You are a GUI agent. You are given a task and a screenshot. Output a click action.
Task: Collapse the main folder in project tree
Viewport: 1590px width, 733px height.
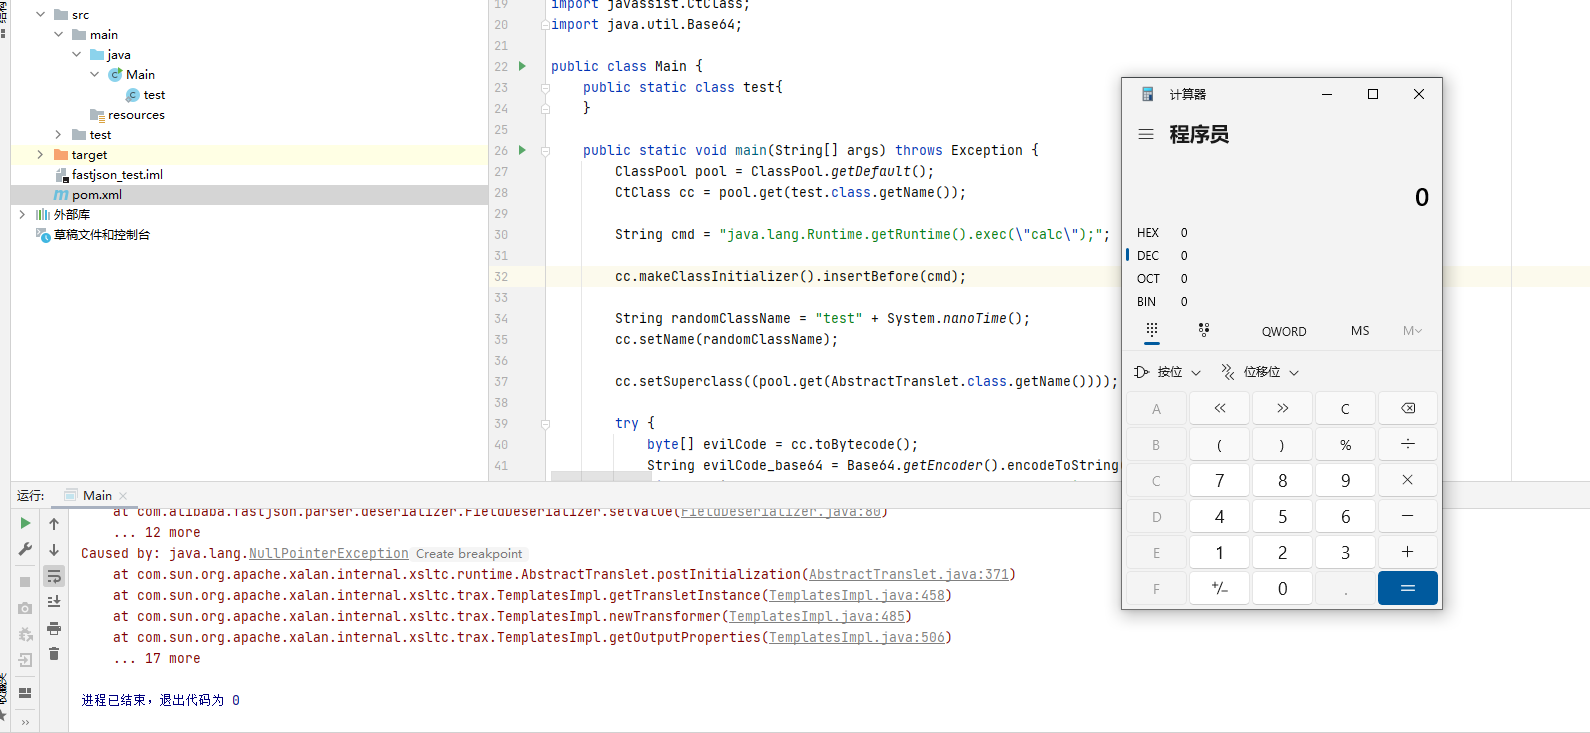(58, 34)
